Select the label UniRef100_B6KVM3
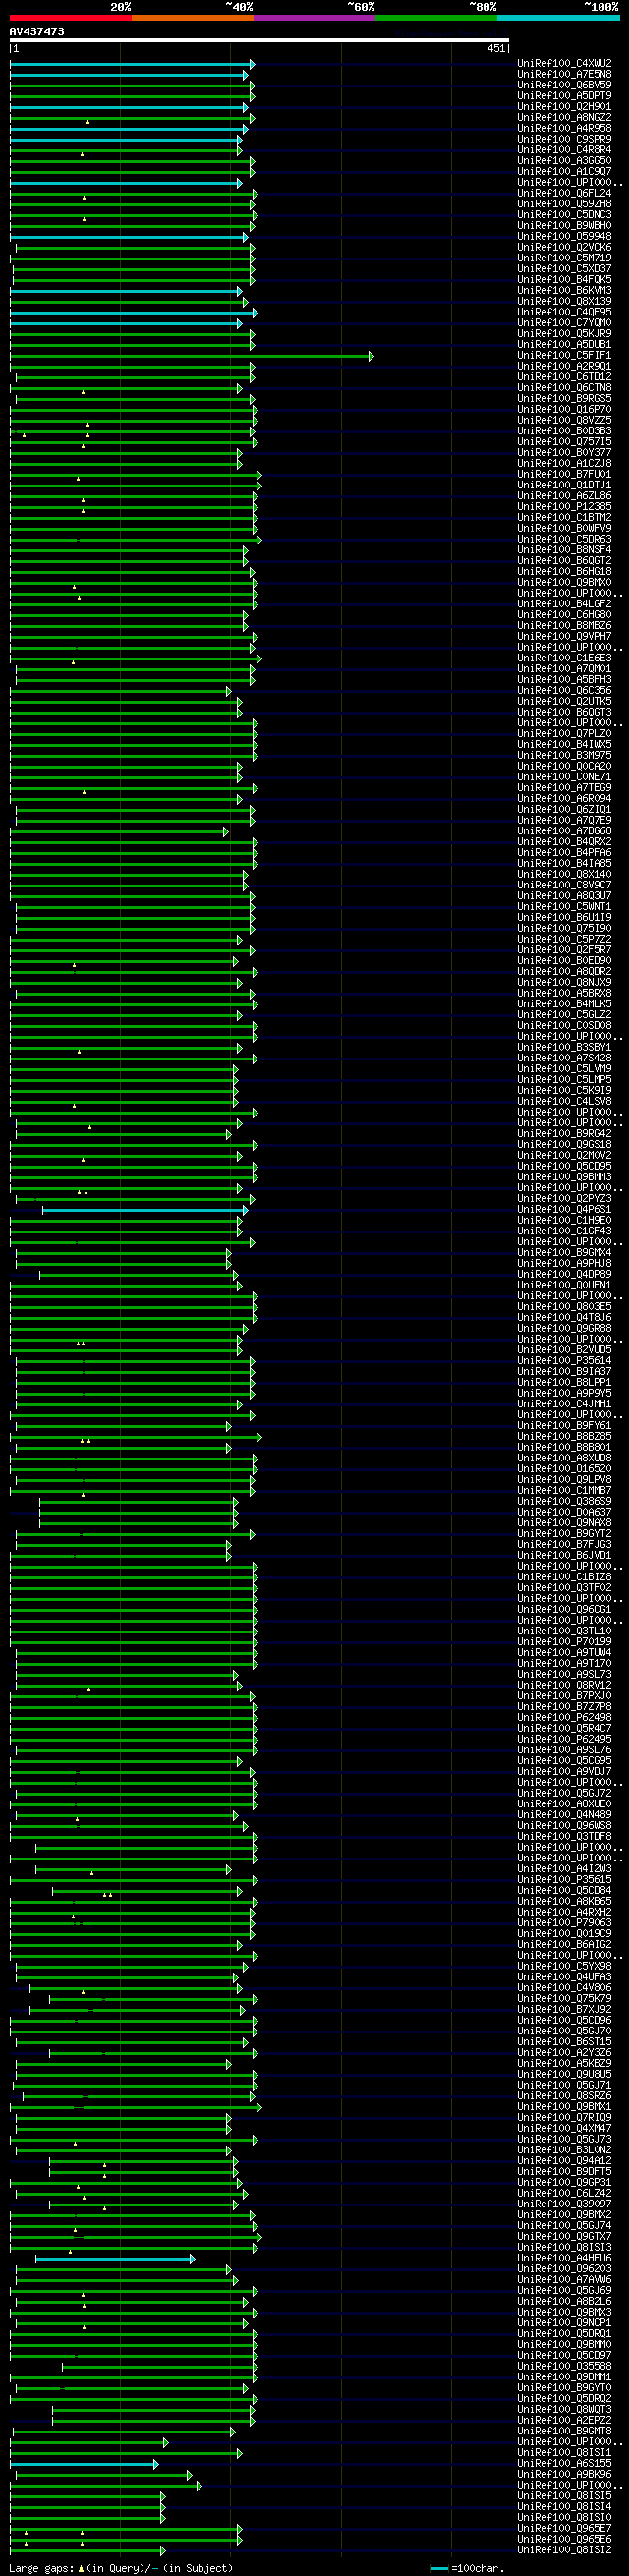The width and height of the screenshot is (629, 2576). click(x=565, y=290)
